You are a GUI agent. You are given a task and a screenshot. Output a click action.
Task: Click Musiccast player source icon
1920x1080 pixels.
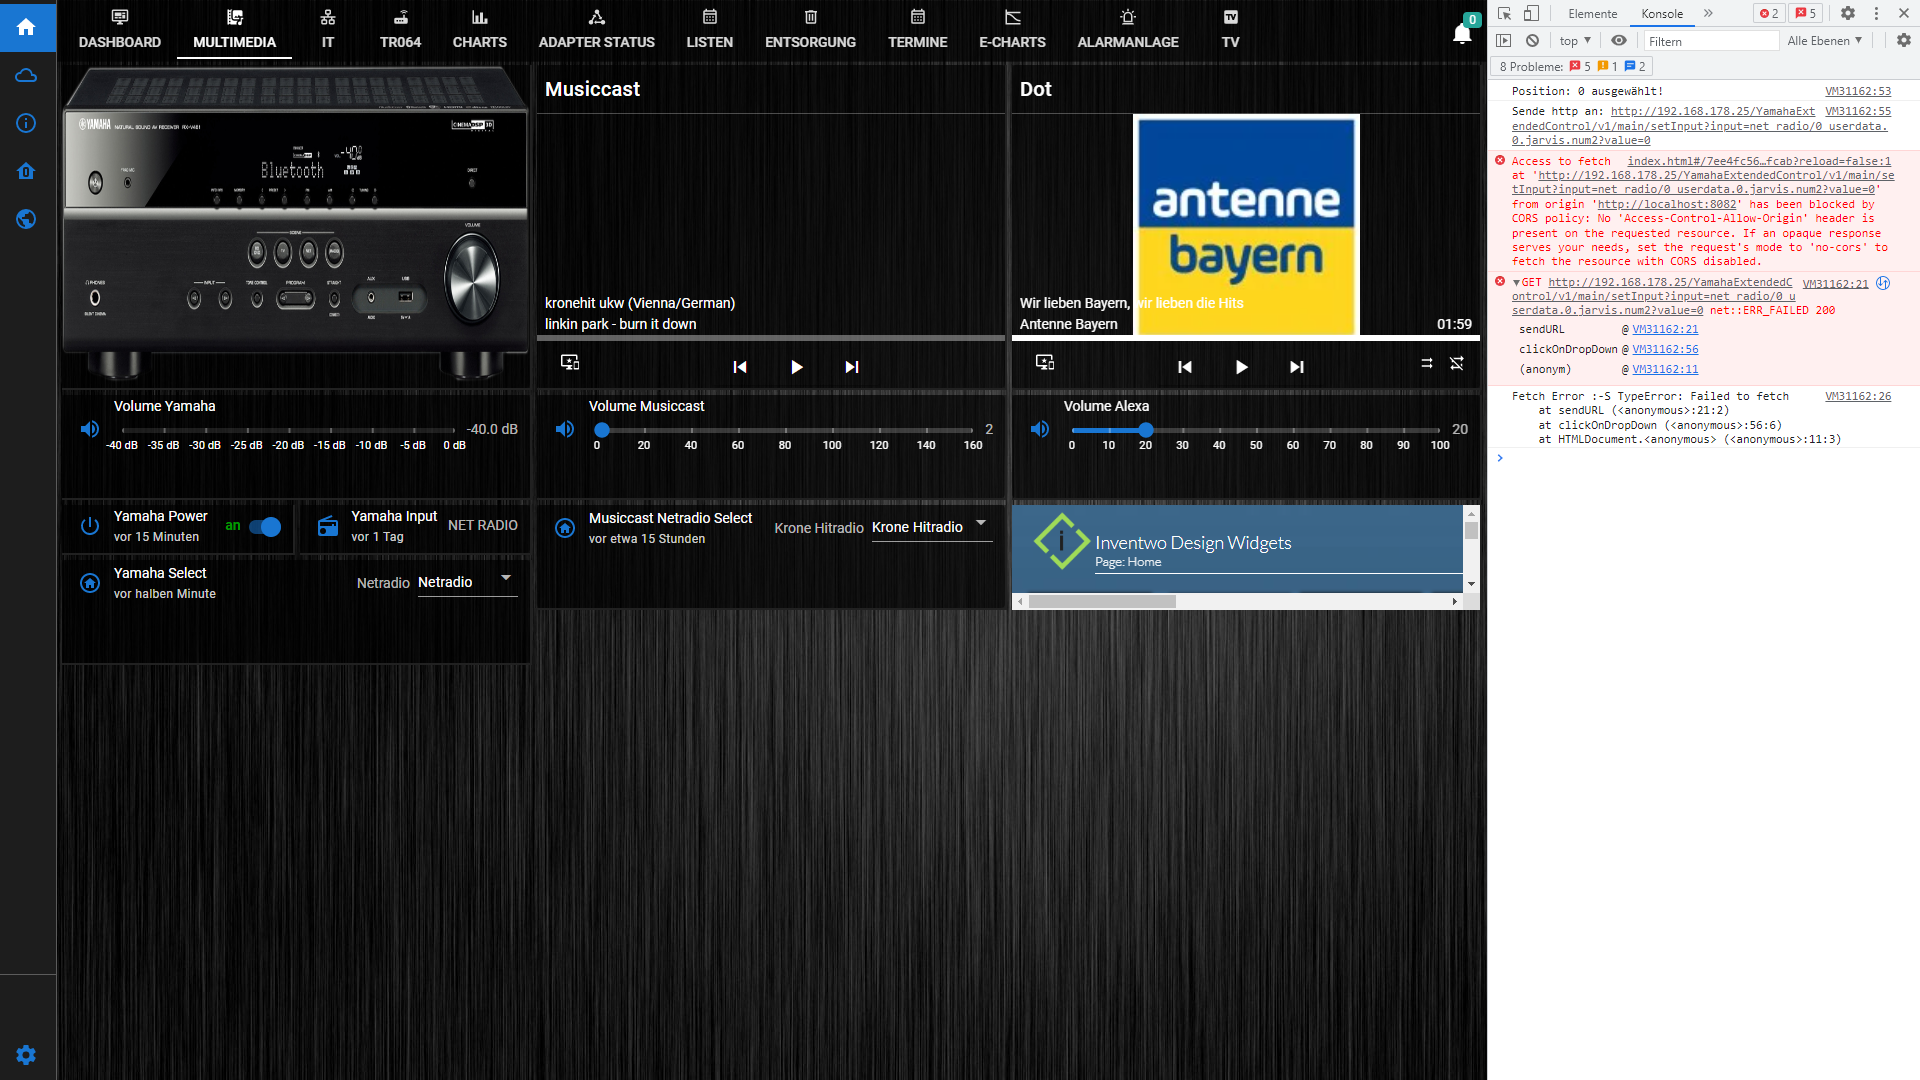pyautogui.click(x=570, y=362)
